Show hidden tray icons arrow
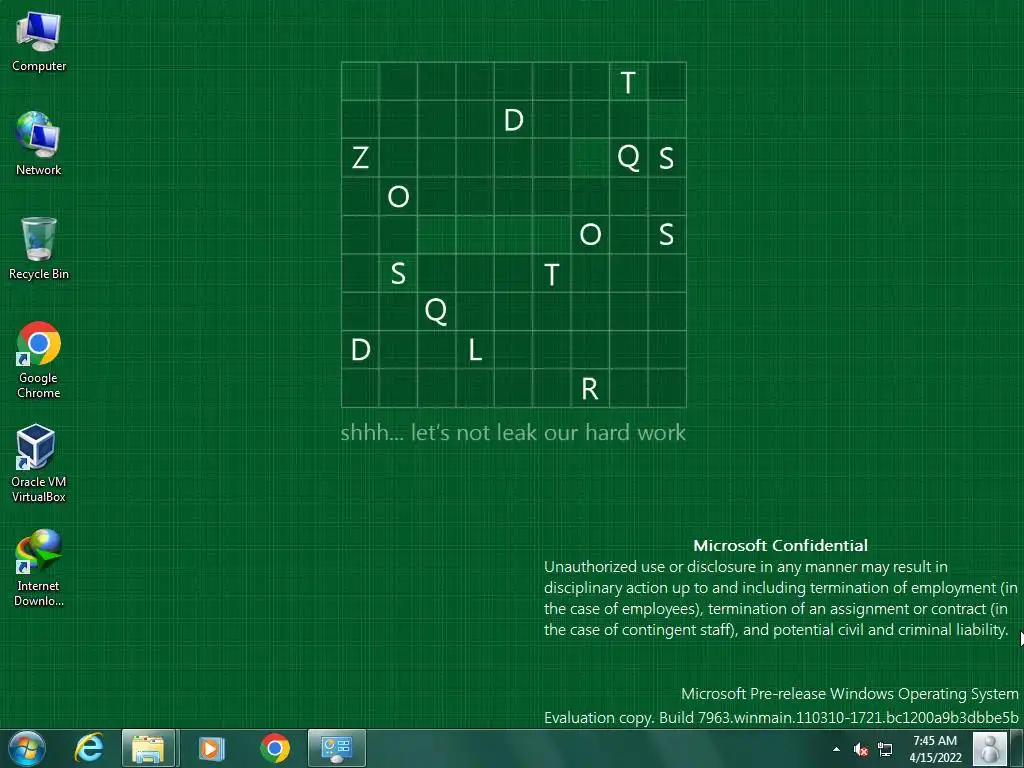This screenshot has width=1024, height=768. pos(837,749)
